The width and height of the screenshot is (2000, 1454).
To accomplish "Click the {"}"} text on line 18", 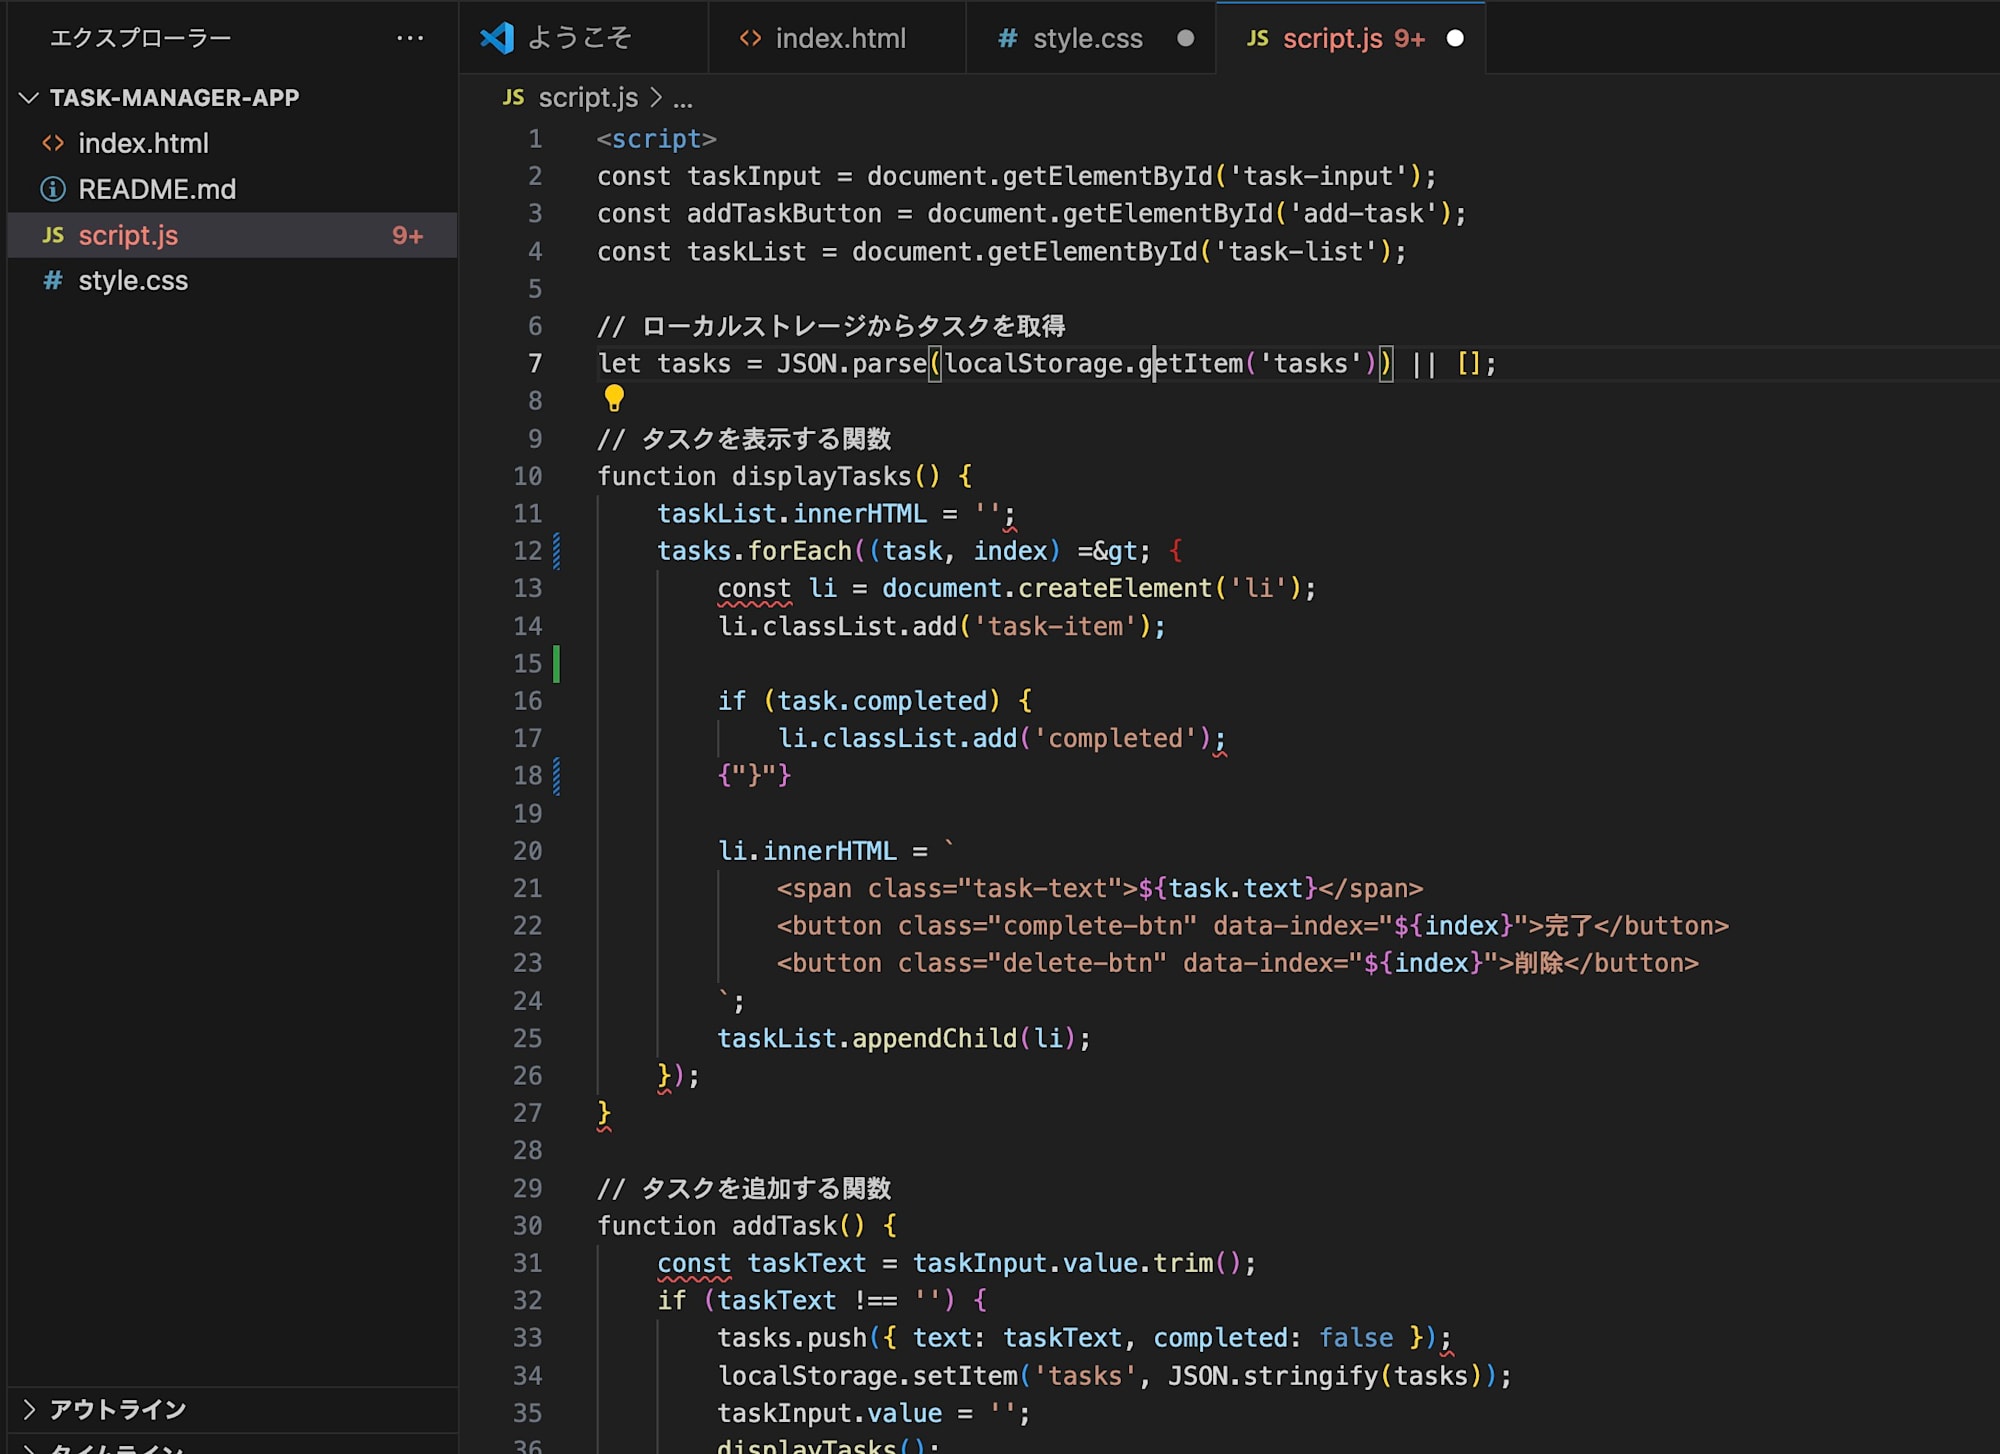I will pyautogui.click(x=754, y=775).
